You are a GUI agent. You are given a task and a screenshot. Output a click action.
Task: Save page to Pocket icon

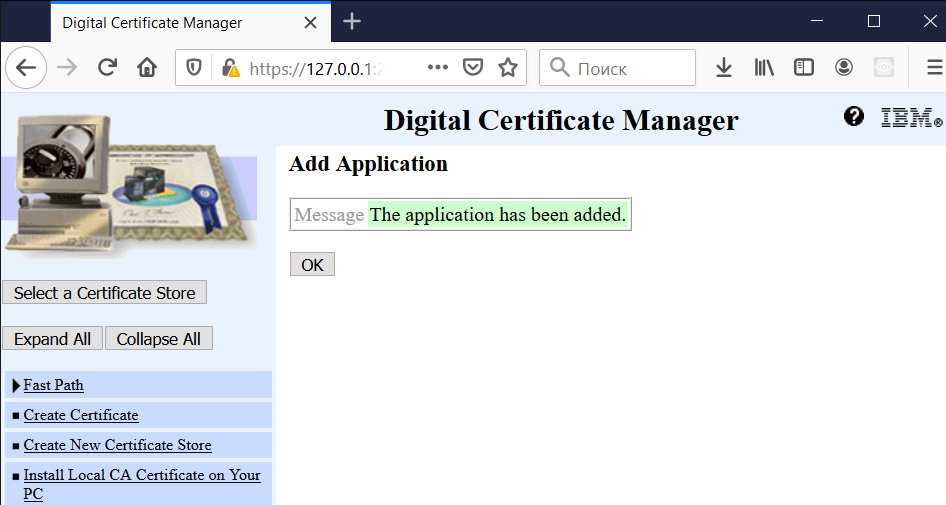coord(473,68)
